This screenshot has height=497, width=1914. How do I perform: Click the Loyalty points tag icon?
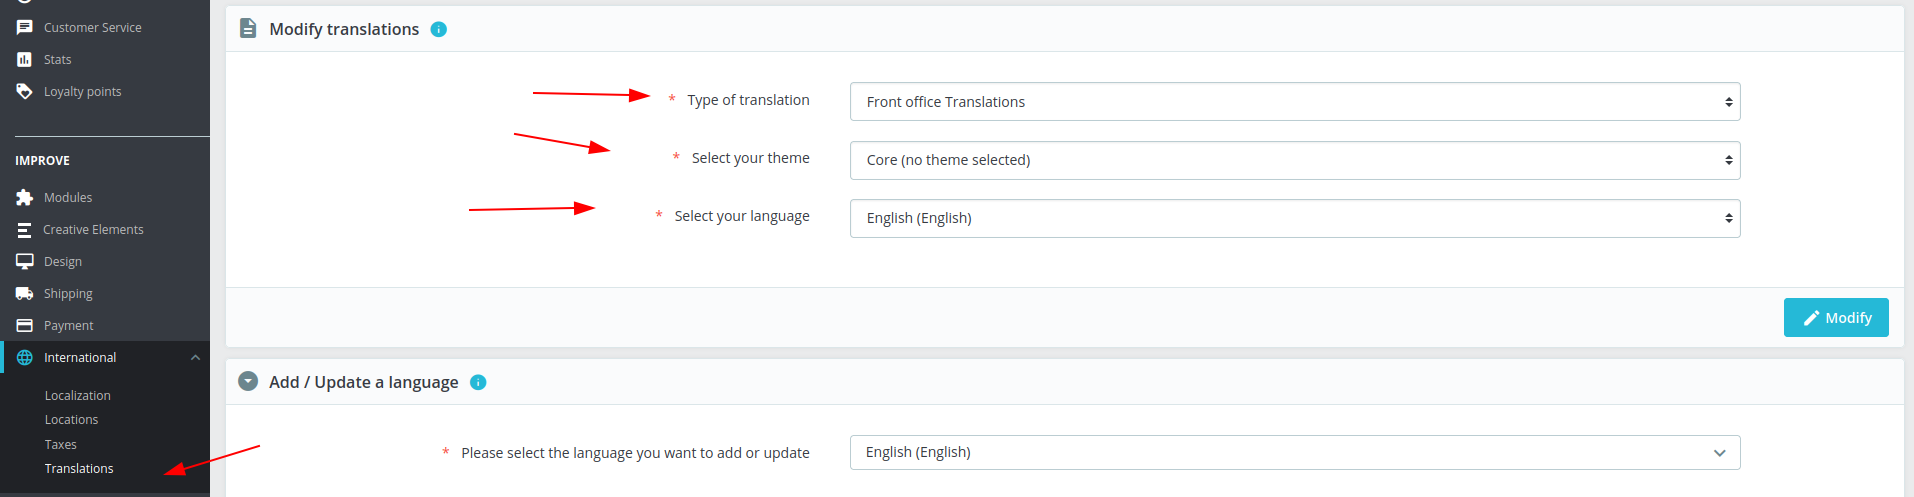[25, 91]
